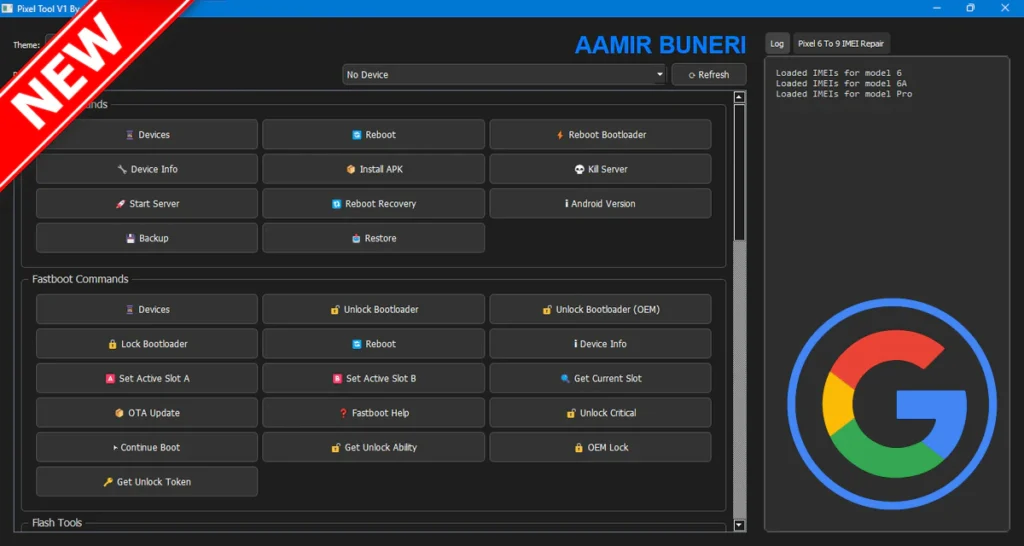Viewport: 1024px width, 546px height.
Task: Click the scrollbar down arrow
Action: [739, 525]
